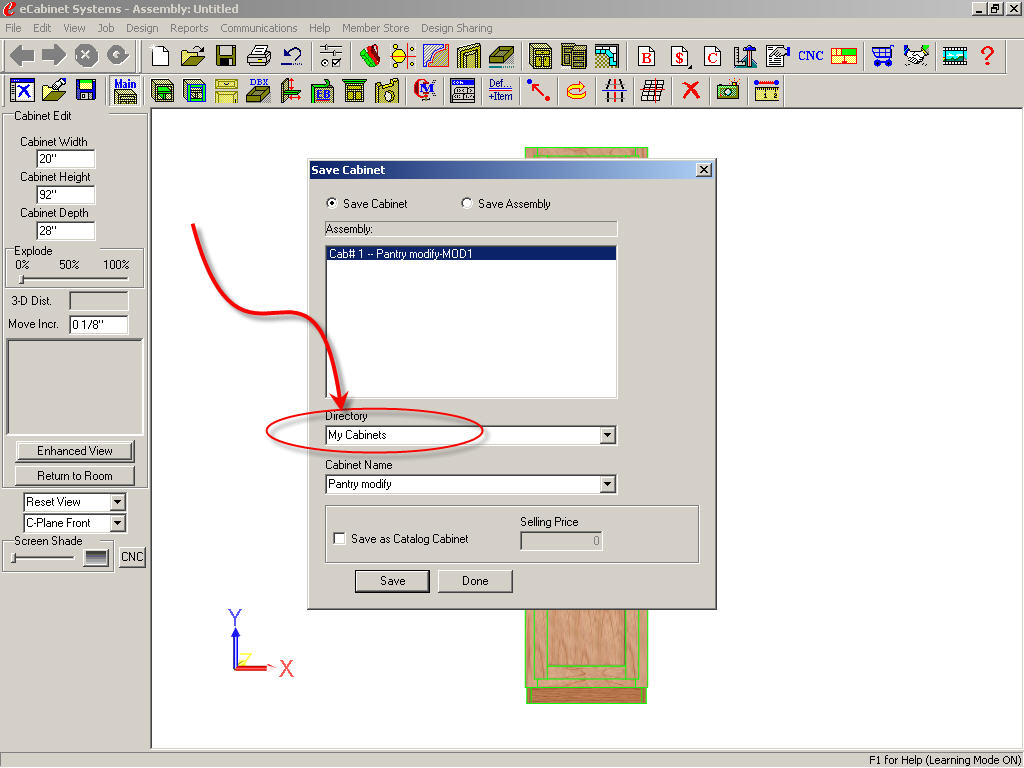Click the Move Incr. input field
The image size is (1024, 768).
click(99, 325)
